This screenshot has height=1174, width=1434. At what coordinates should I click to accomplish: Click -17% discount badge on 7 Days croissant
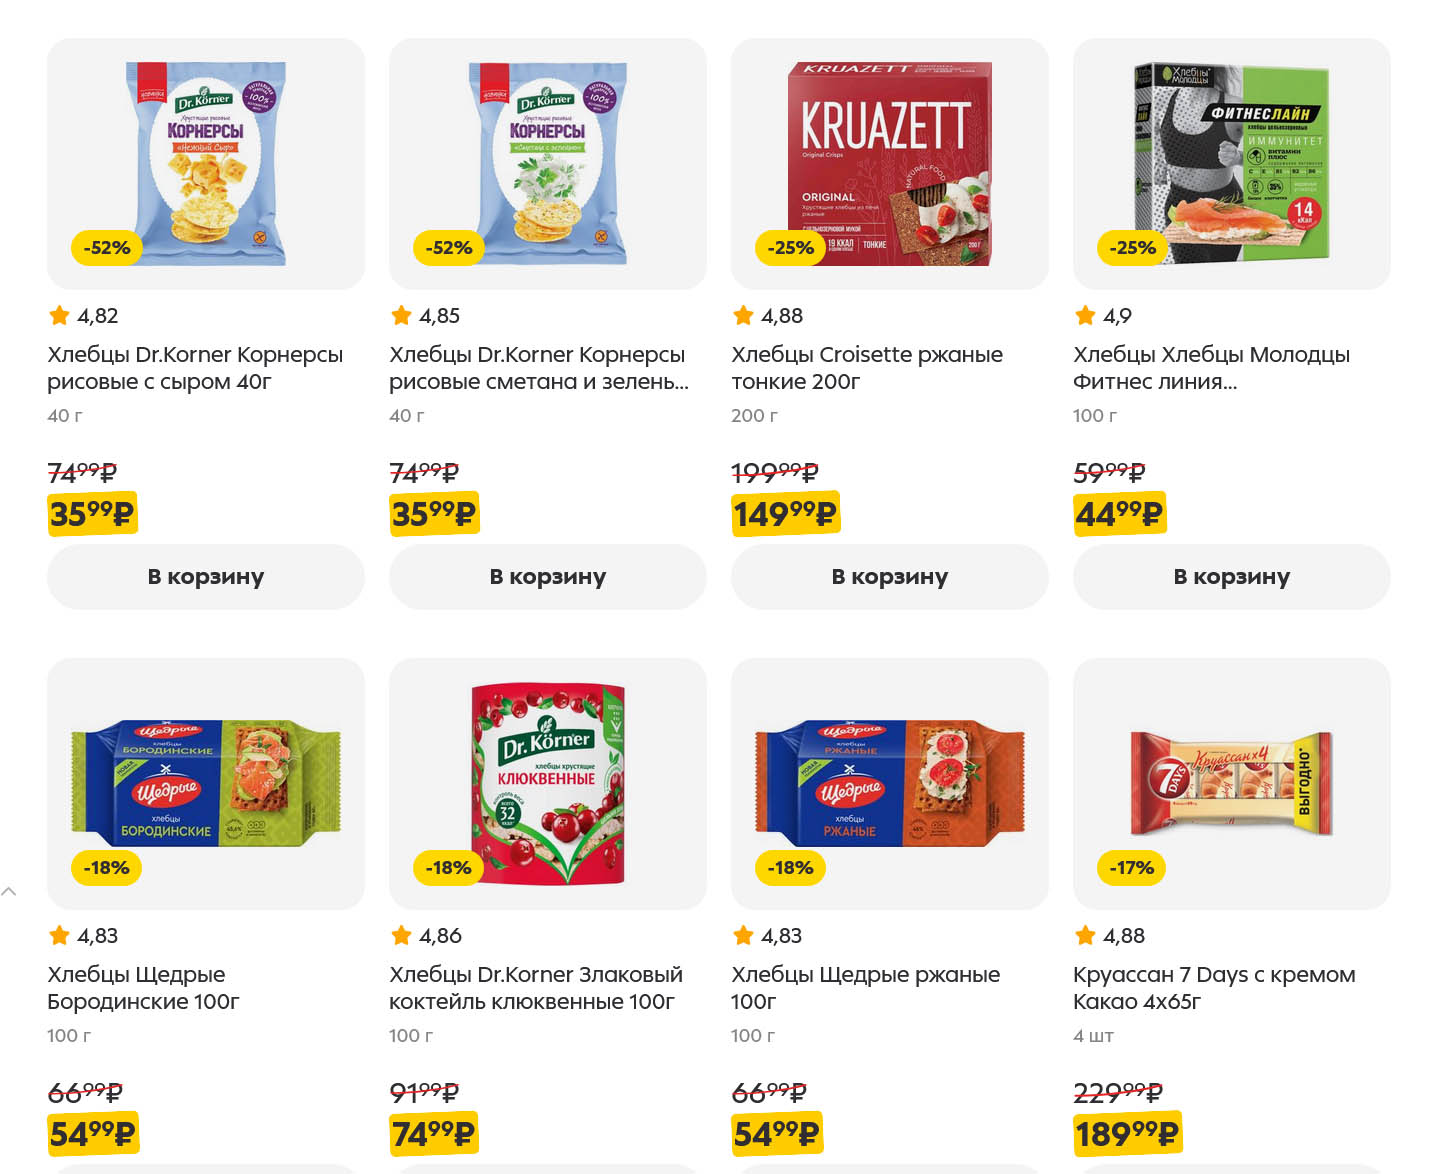pyautogui.click(x=1132, y=868)
